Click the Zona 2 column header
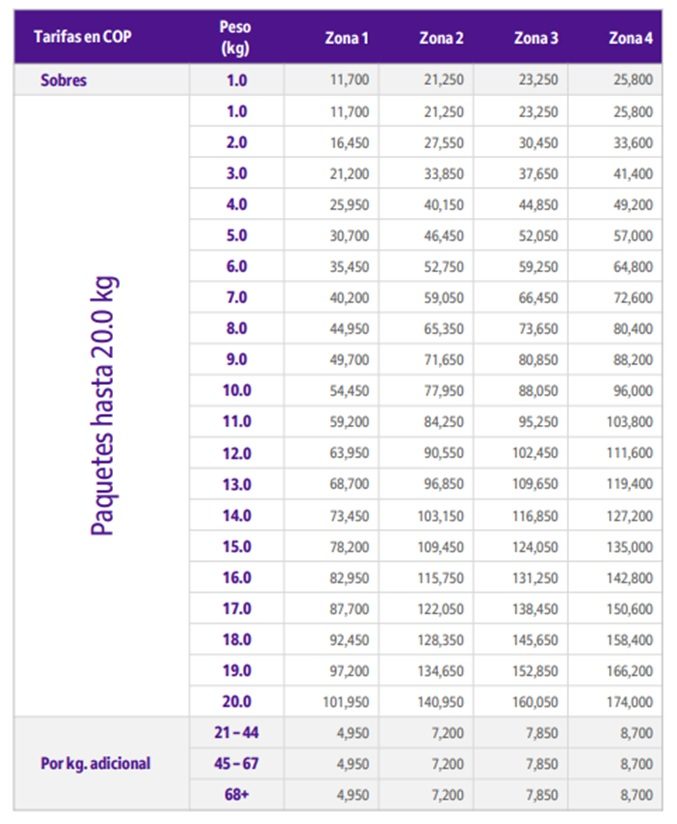The width and height of the screenshot is (677, 824). tap(441, 38)
